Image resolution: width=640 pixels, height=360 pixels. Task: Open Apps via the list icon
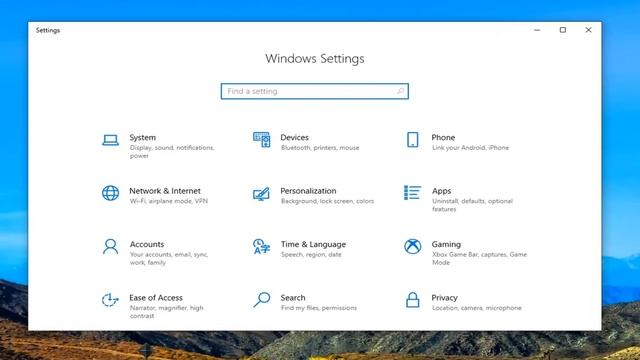point(412,193)
